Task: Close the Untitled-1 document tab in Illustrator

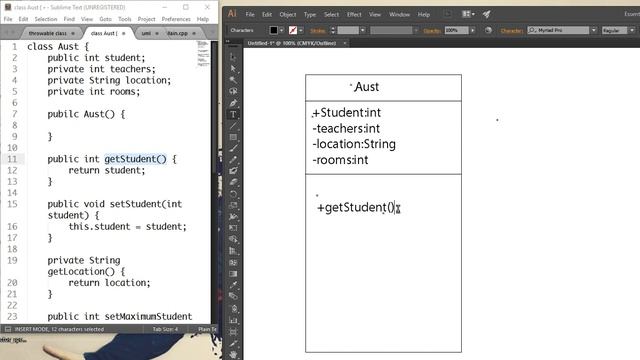Action: [344, 43]
